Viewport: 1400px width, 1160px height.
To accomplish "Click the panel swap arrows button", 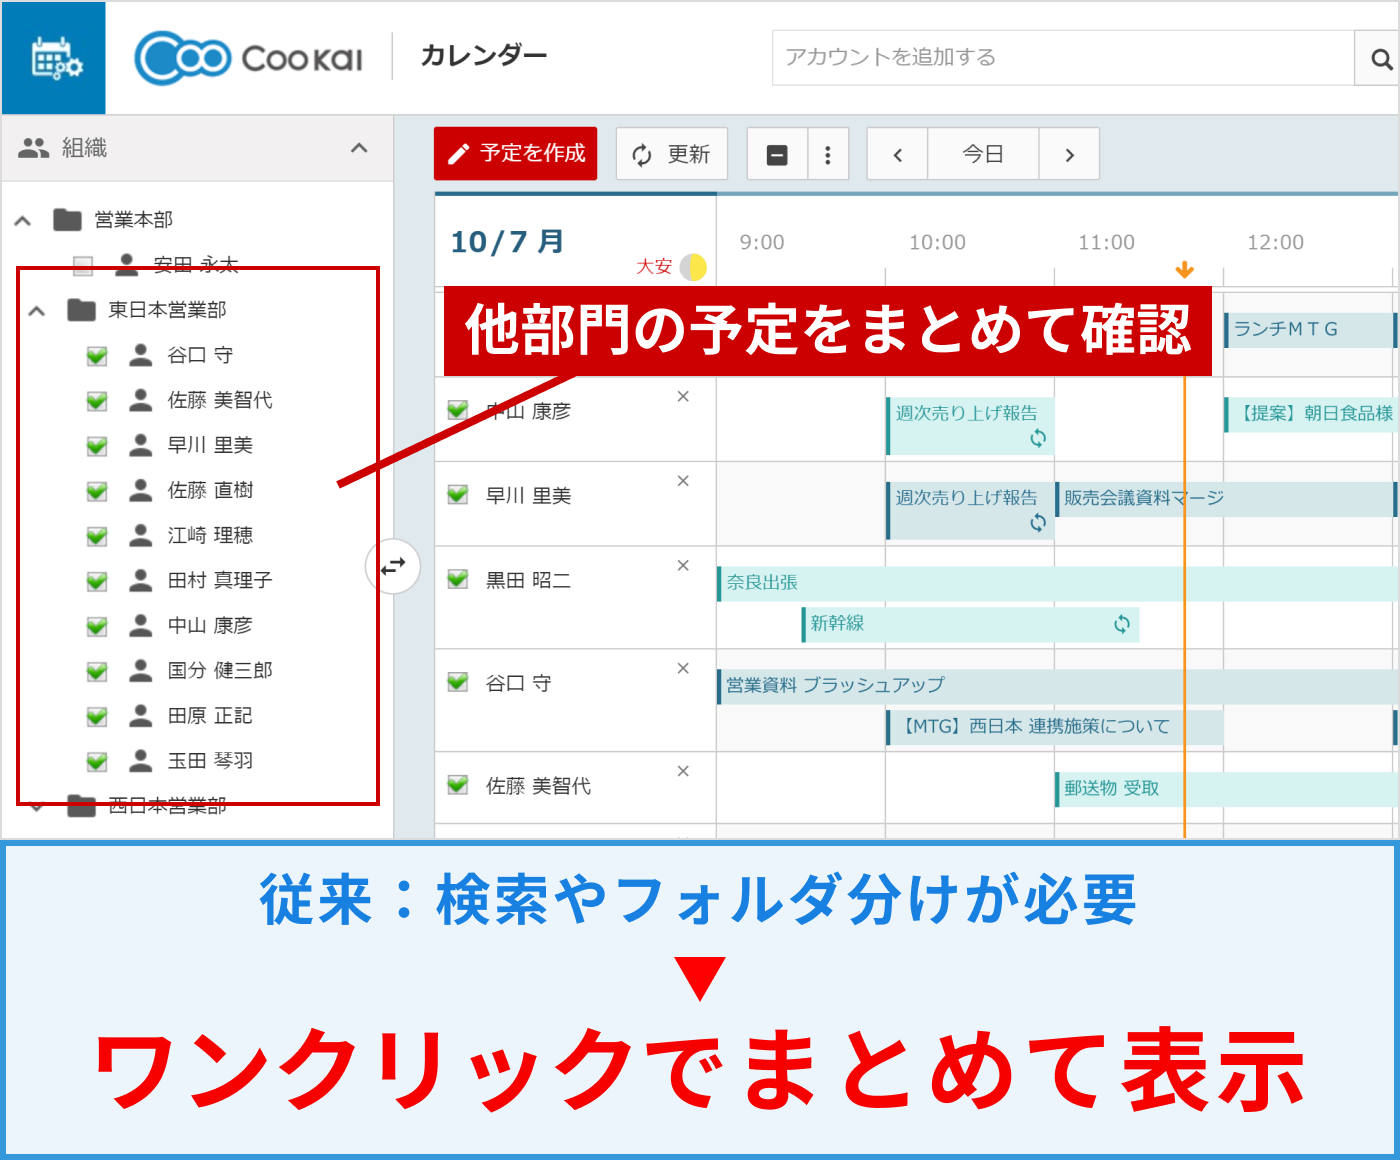I will 393,566.
